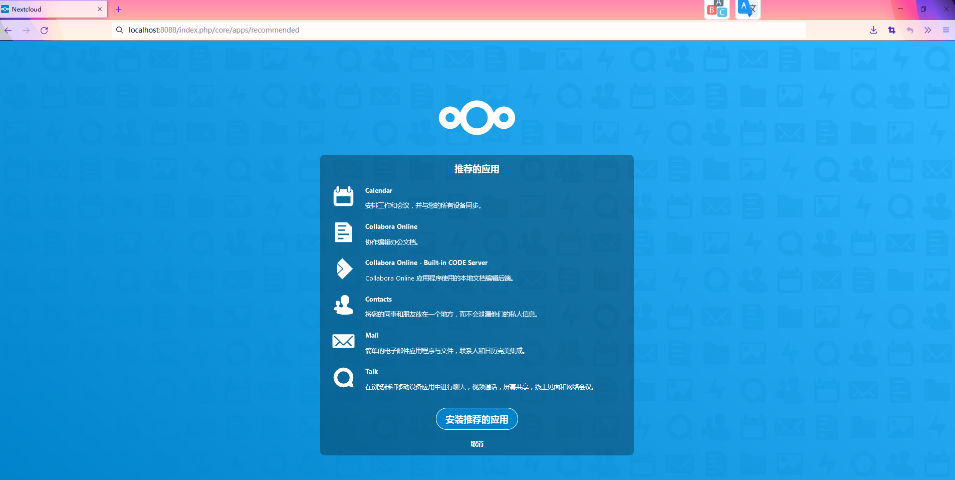Open the browser hamburger menu
This screenshot has width=955, height=480.
coord(946,30)
